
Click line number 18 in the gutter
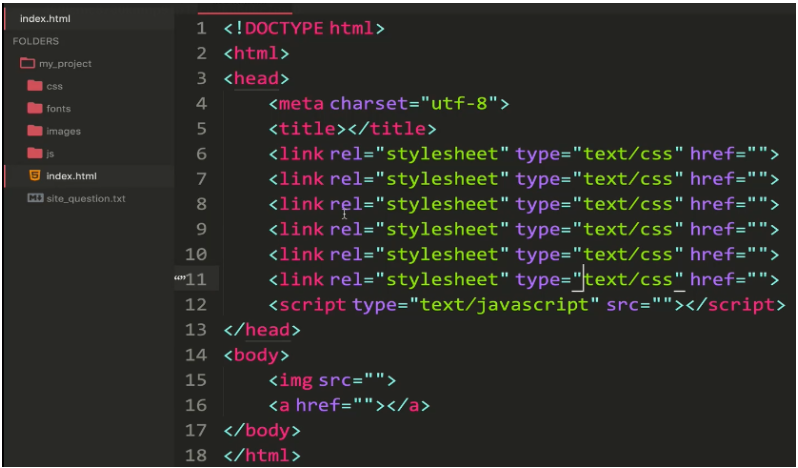(196, 455)
